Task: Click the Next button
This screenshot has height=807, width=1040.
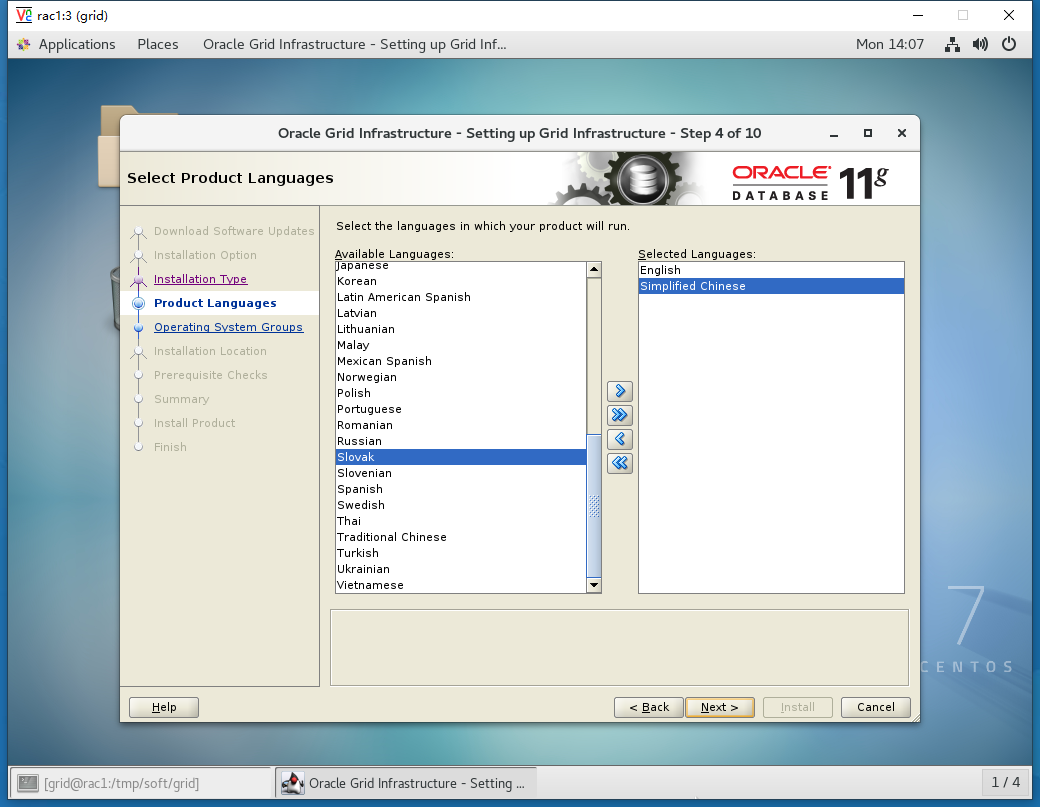Action: tap(720, 708)
